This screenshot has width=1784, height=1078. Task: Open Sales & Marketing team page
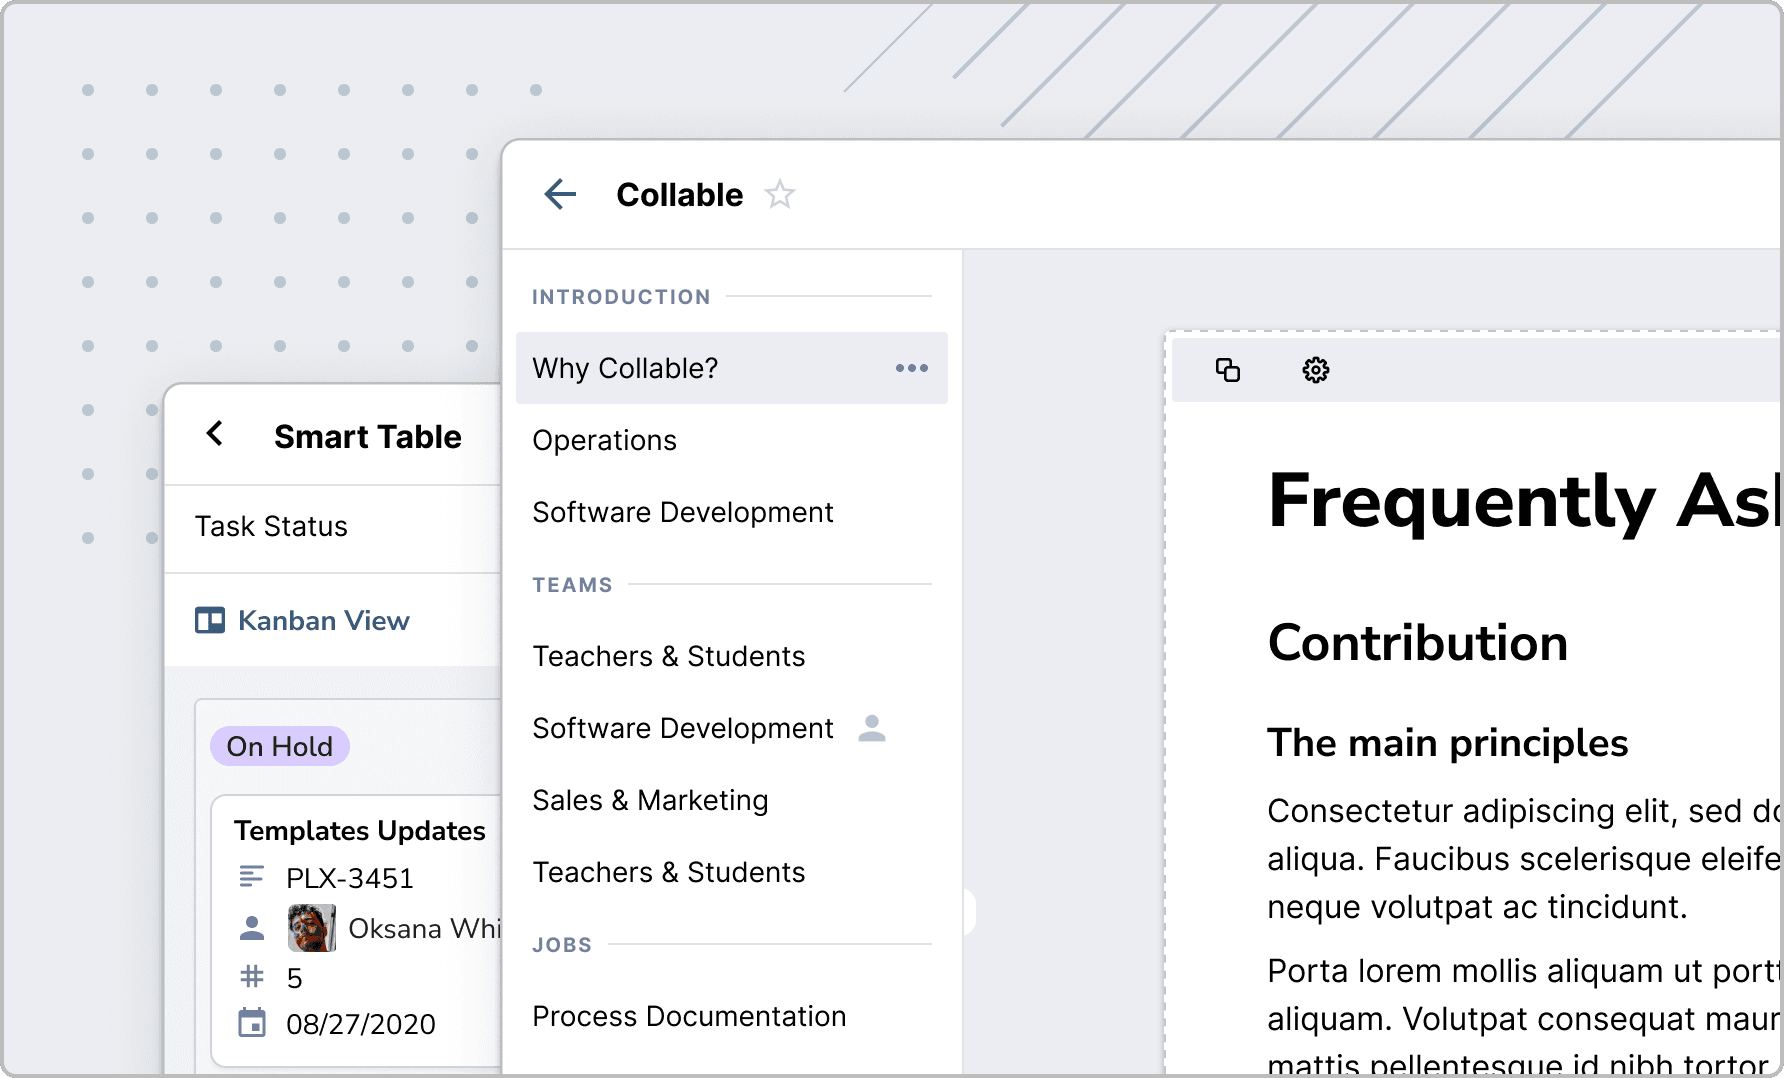point(651,800)
